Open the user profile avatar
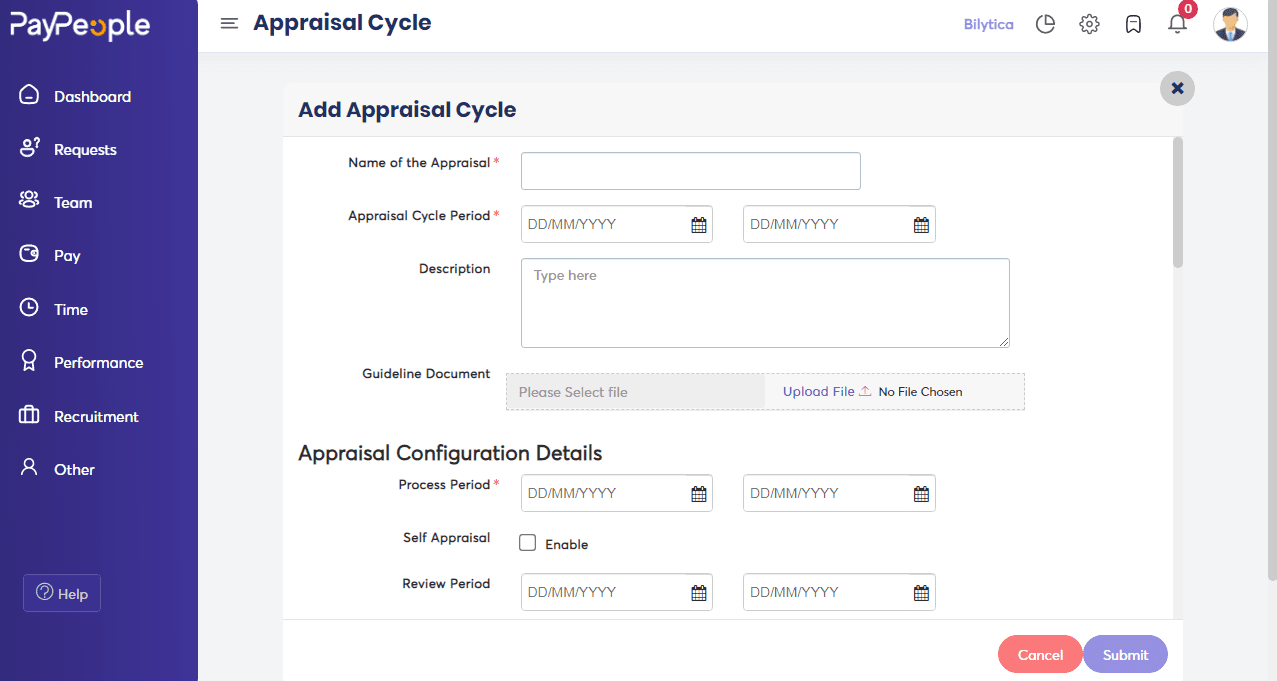Viewport: 1277px width, 681px height. tap(1230, 24)
